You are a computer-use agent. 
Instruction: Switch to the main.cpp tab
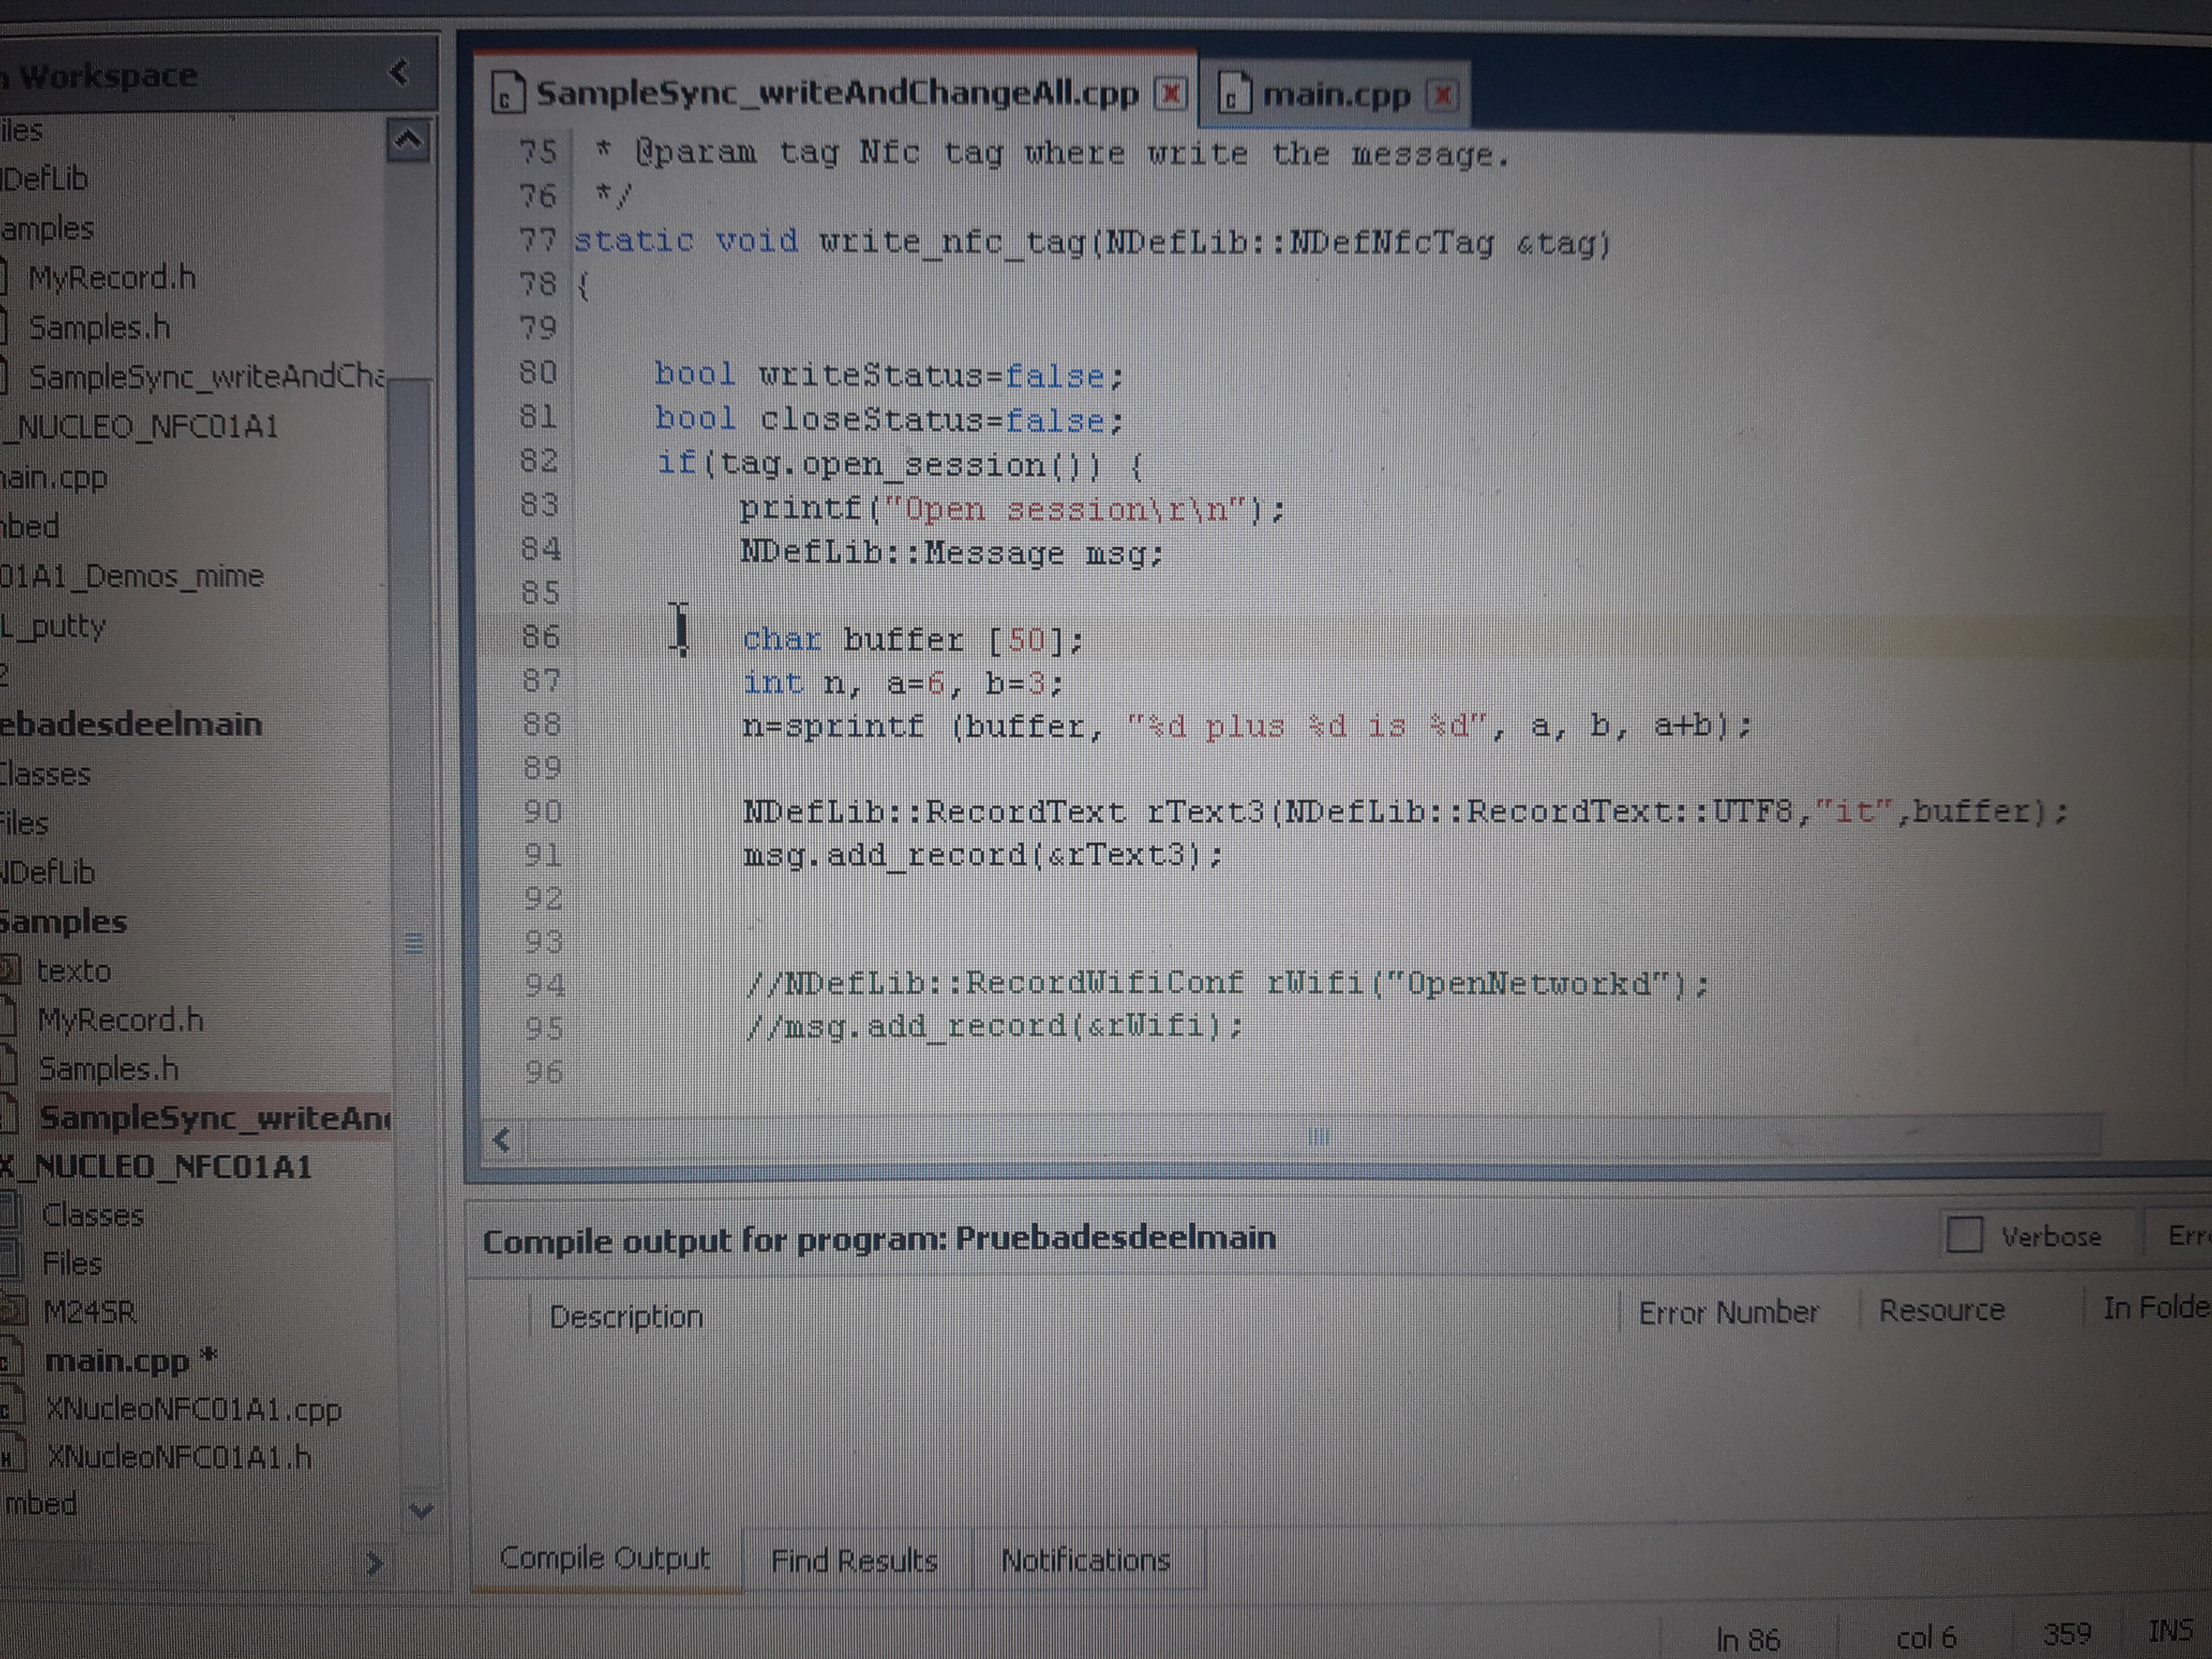[x=1335, y=95]
